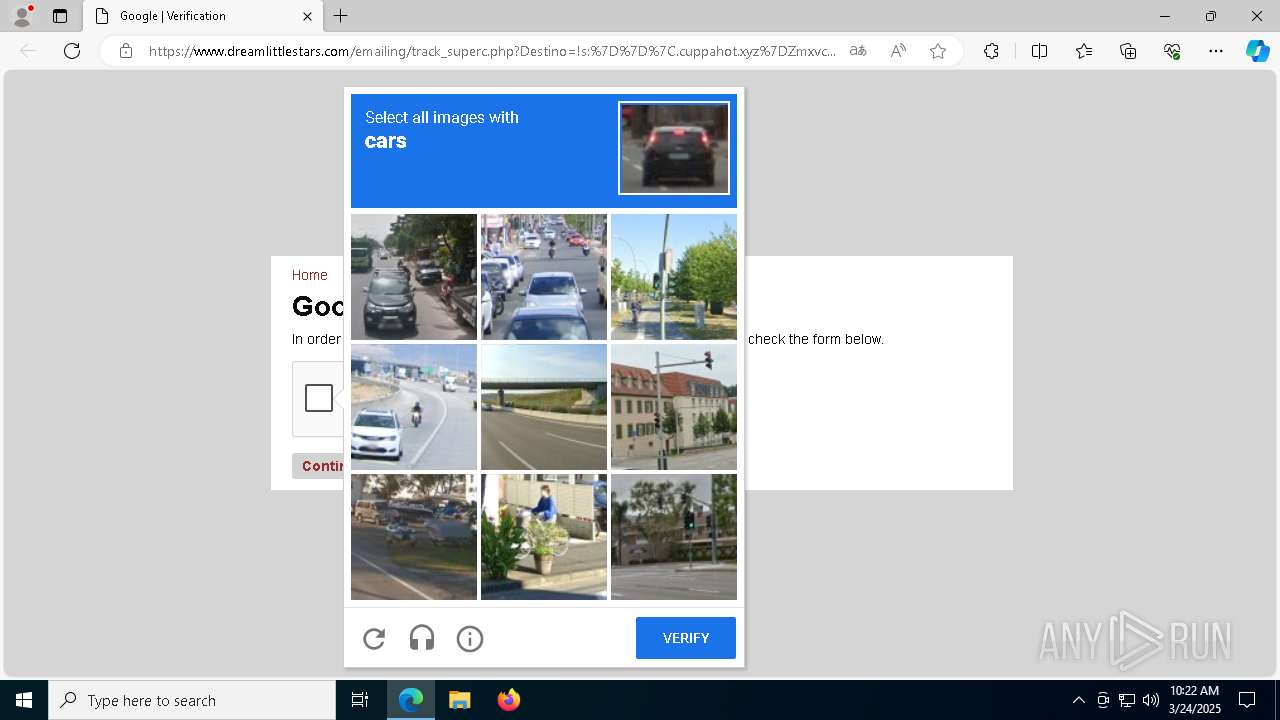Add this page to favorites star
Screen dimensions: 1280x720
(938, 51)
